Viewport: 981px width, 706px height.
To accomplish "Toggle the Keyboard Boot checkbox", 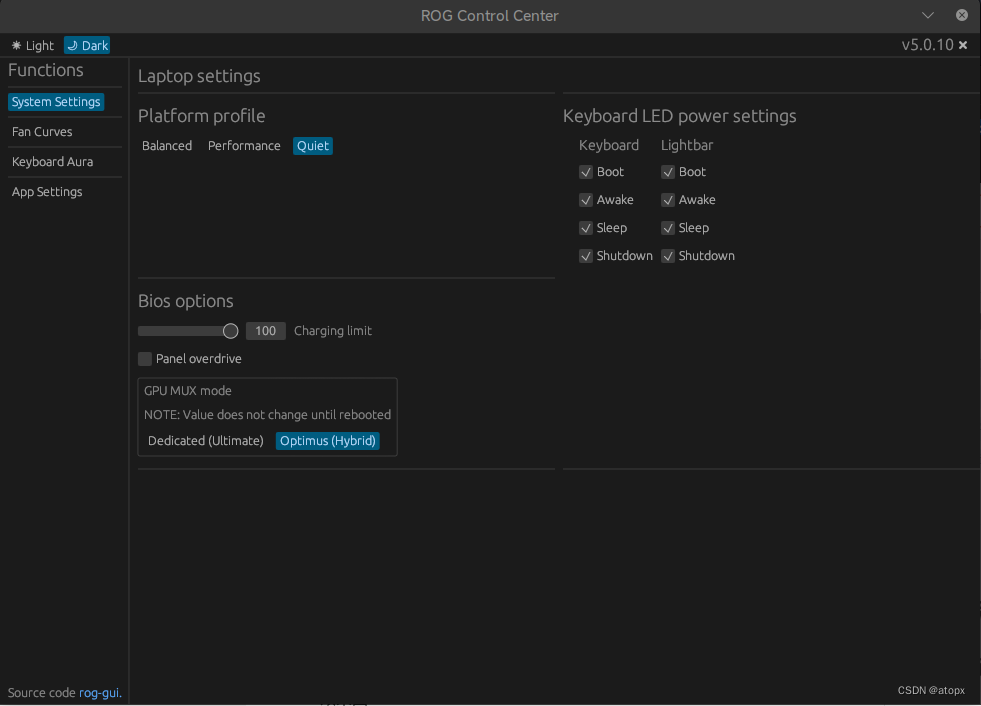I will point(586,172).
